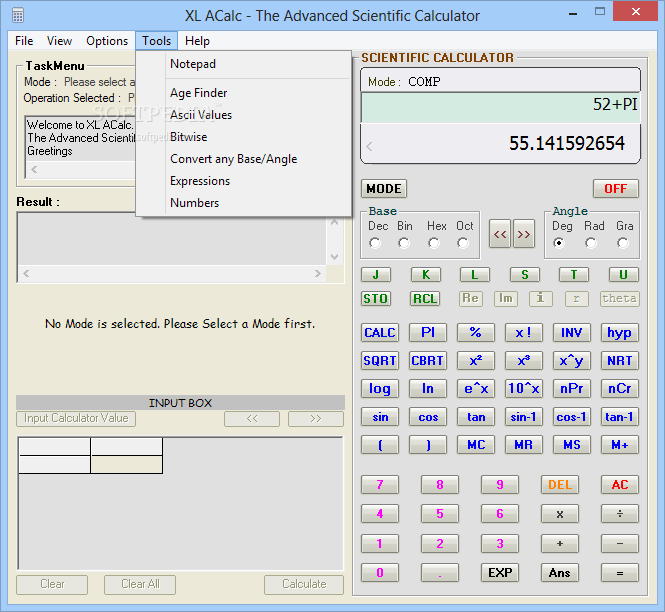Image resolution: width=665 pixels, height=612 pixels.
Task: Click the M+ memory add key
Action: [620, 445]
